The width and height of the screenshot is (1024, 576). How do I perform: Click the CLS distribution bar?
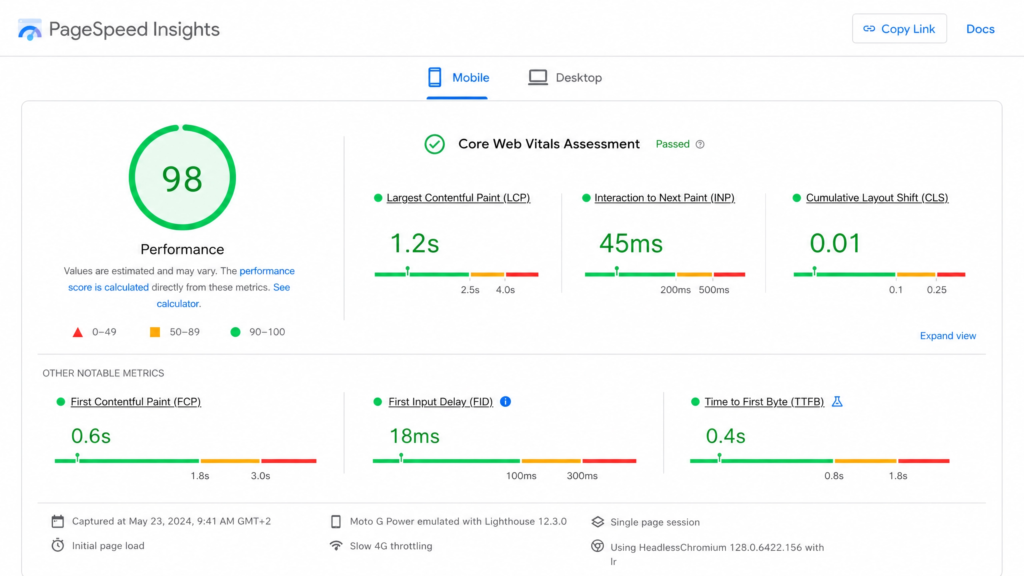click(x=879, y=274)
